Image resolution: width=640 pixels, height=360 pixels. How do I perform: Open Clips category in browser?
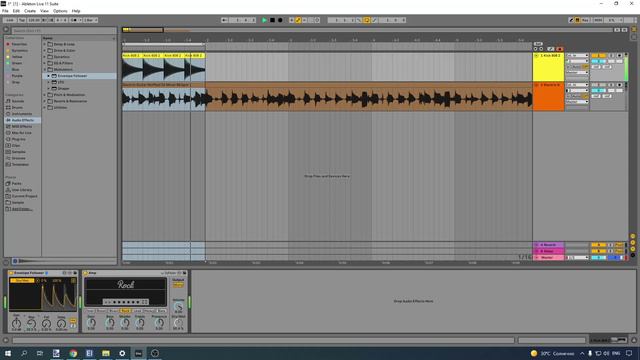(x=16, y=145)
